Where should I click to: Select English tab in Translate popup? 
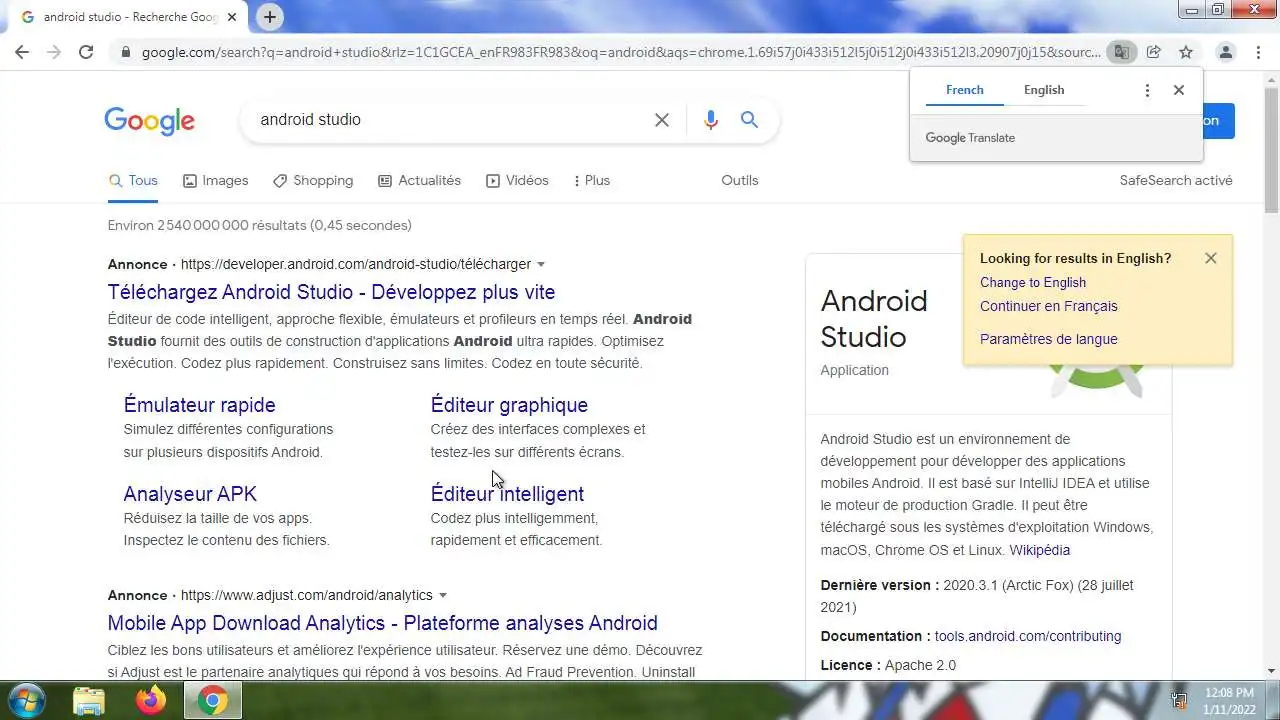1044,90
